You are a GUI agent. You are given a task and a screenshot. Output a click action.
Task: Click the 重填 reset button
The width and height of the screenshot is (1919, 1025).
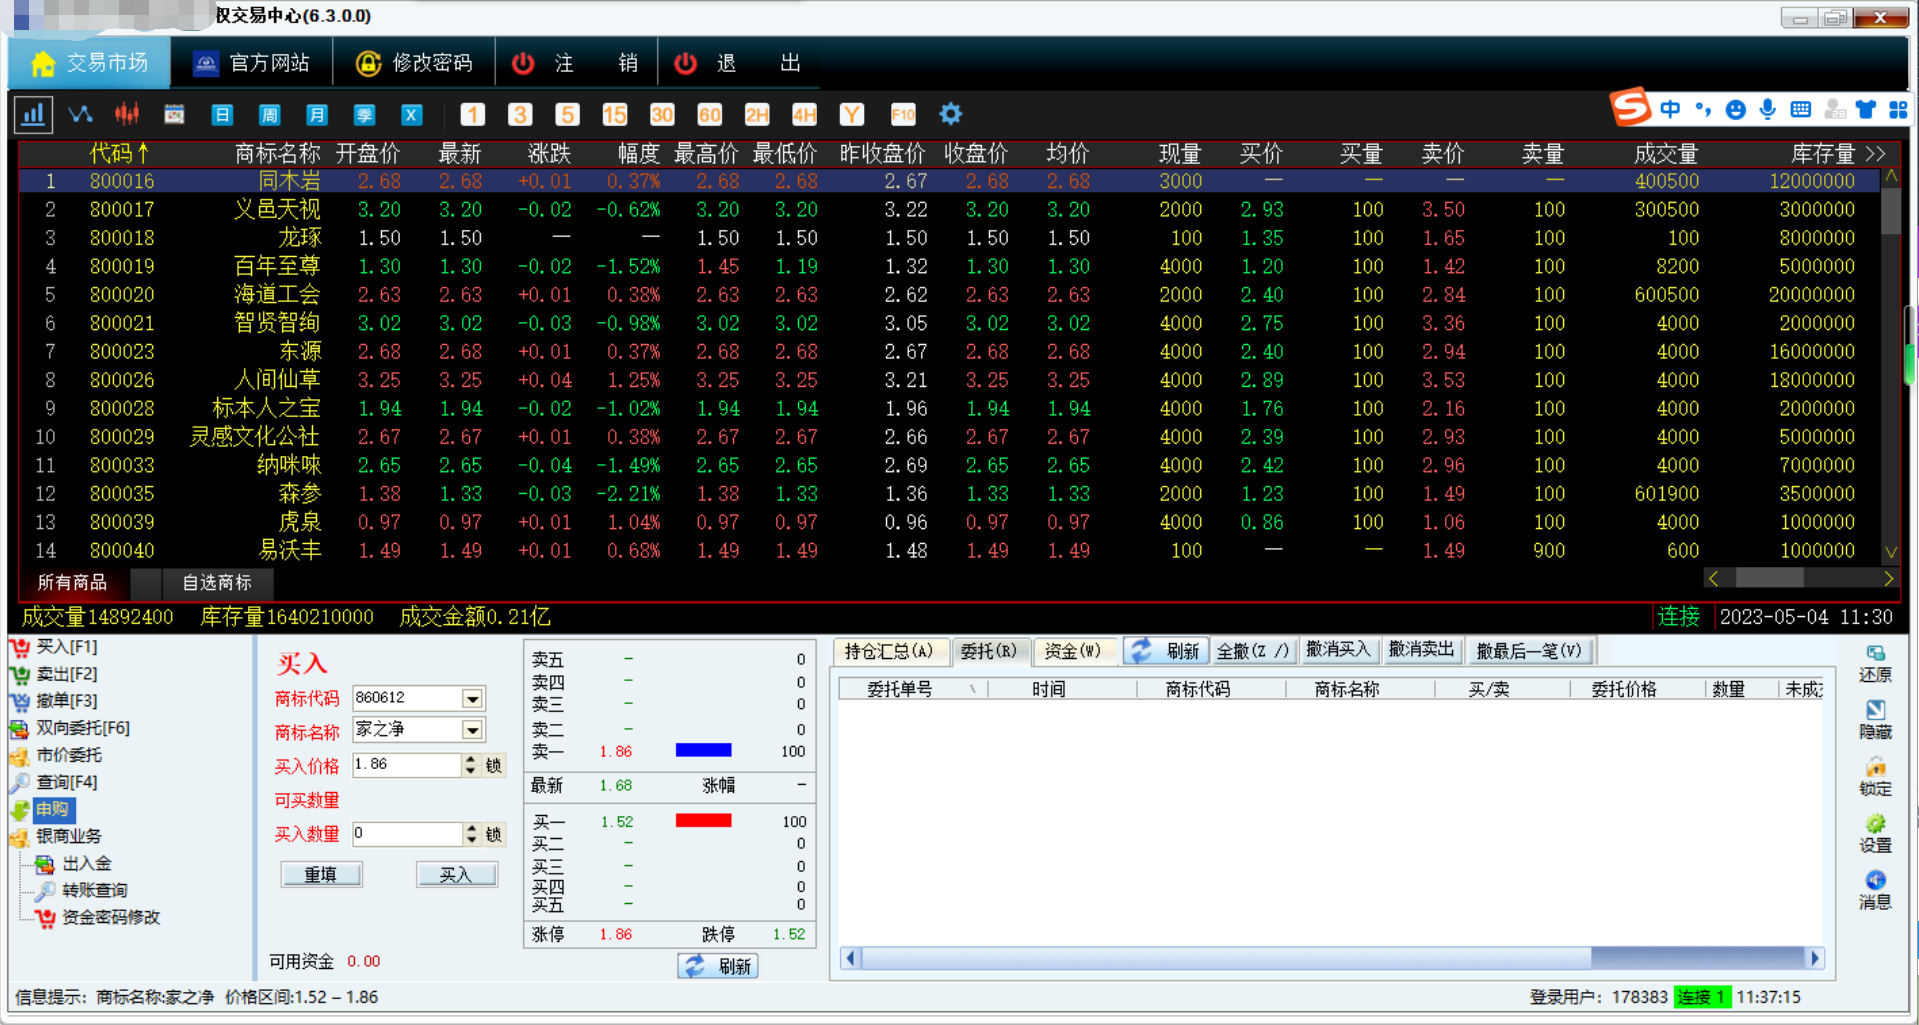pos(321,875)
